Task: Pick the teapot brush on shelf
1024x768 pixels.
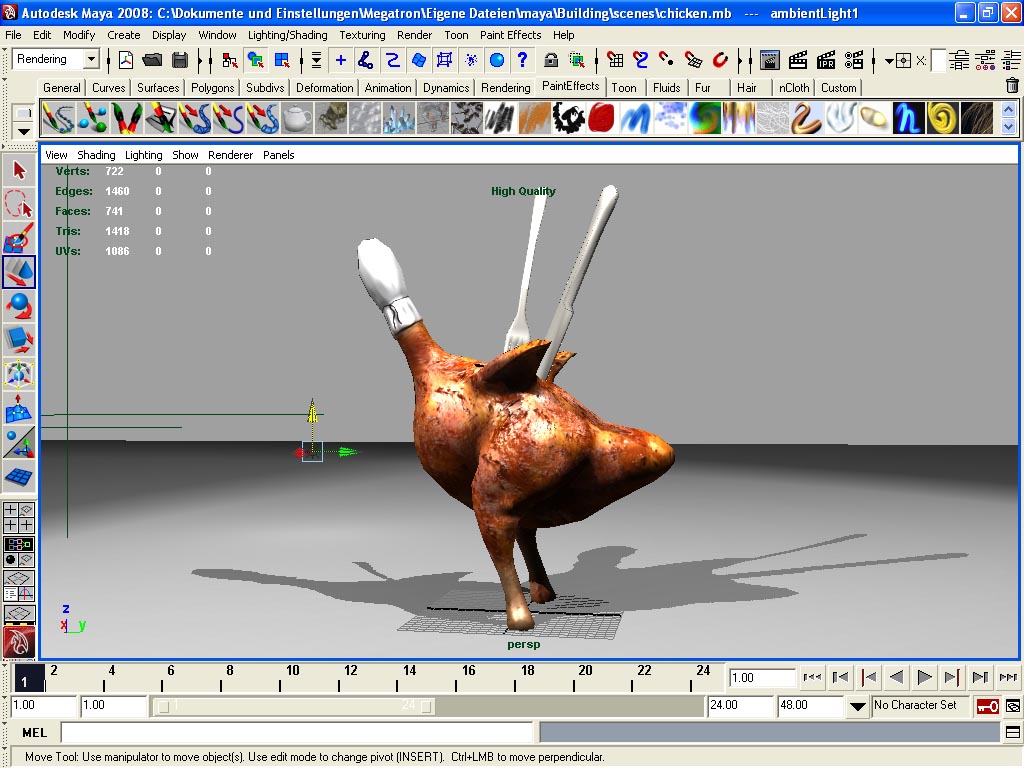Action: coord(296,119)
